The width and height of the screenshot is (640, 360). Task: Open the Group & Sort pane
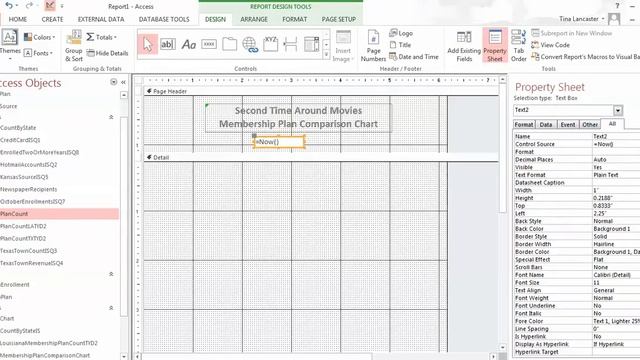[x=73, y=46]
